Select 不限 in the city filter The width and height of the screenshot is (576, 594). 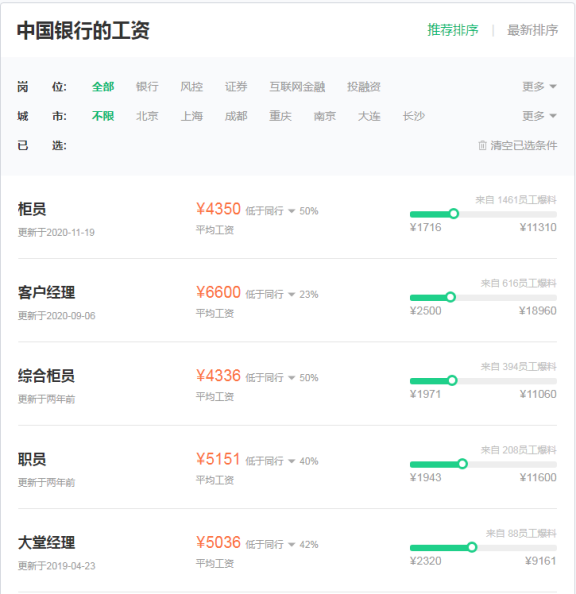click(103, 116)
